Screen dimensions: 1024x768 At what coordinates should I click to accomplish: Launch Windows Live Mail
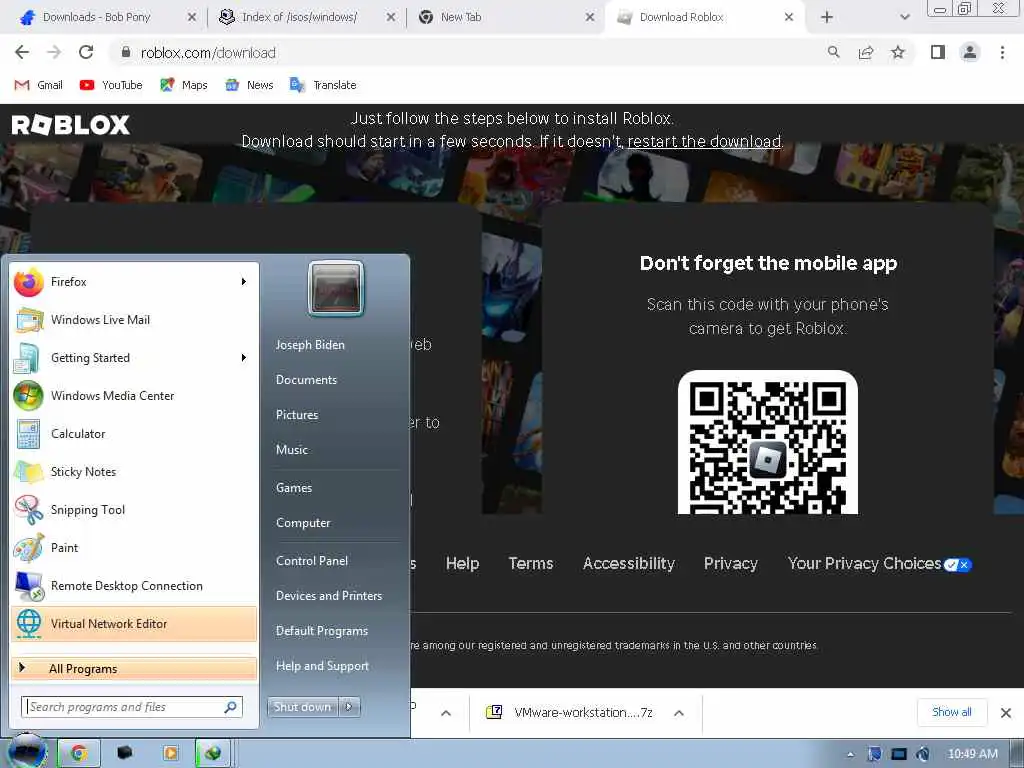pos(134,319)
